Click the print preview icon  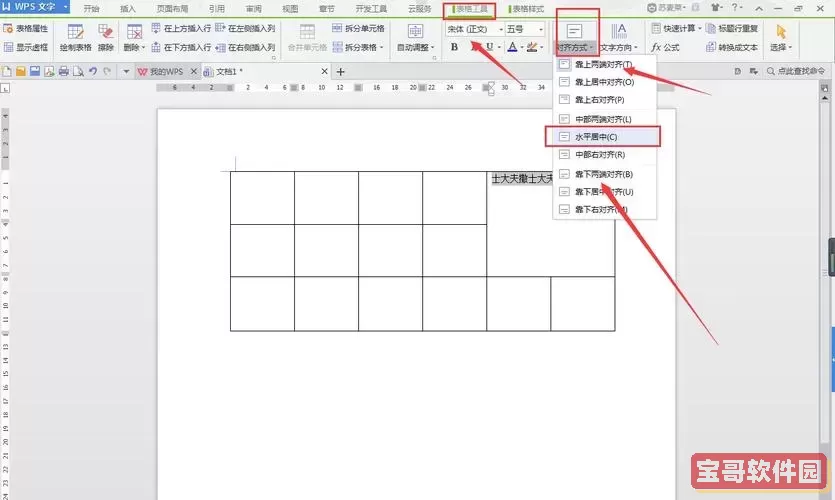pos(78,71)
